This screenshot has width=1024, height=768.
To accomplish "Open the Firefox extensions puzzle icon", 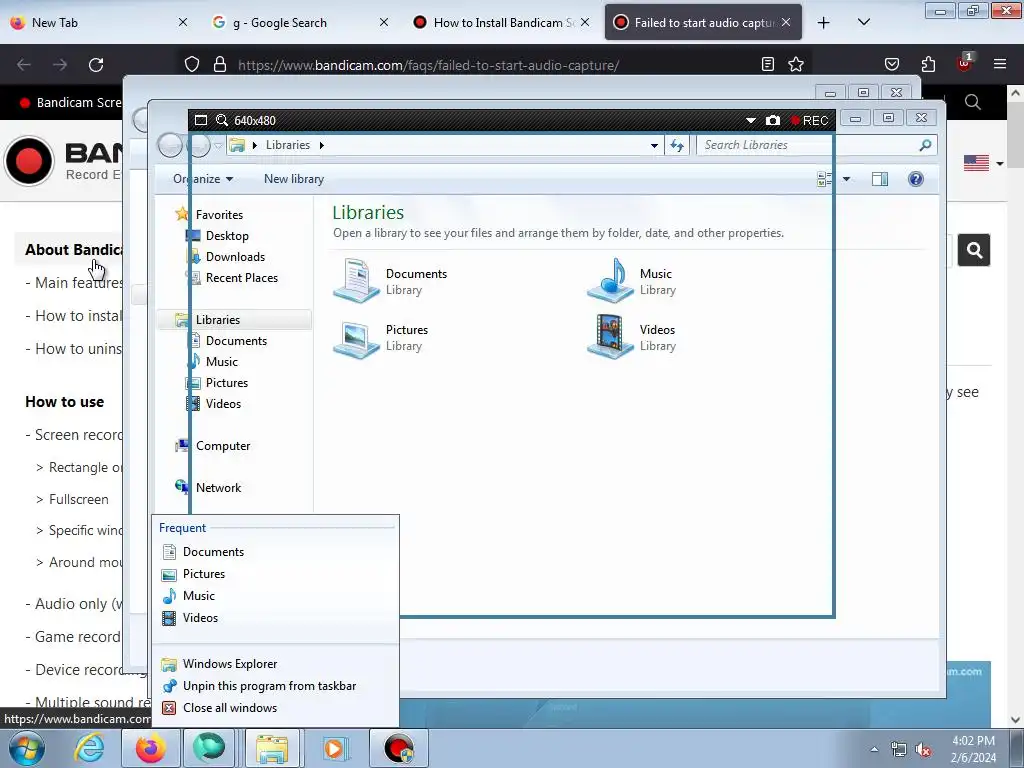I will pyautogui.click(x=928, y=65).
